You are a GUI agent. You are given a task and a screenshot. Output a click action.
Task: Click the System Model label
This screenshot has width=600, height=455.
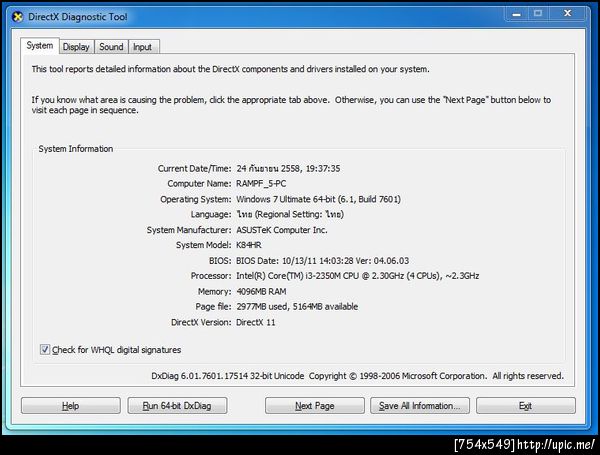coord(204,245)
